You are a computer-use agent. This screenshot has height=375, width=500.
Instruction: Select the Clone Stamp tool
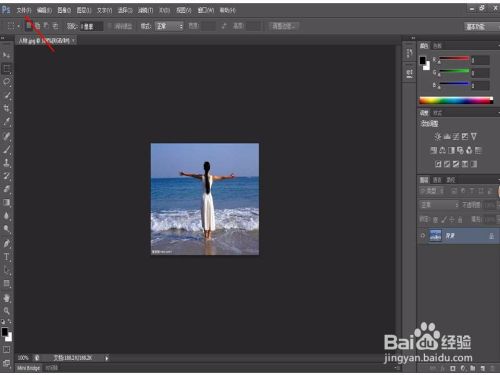pyautogui.click(x=6, y=163)
